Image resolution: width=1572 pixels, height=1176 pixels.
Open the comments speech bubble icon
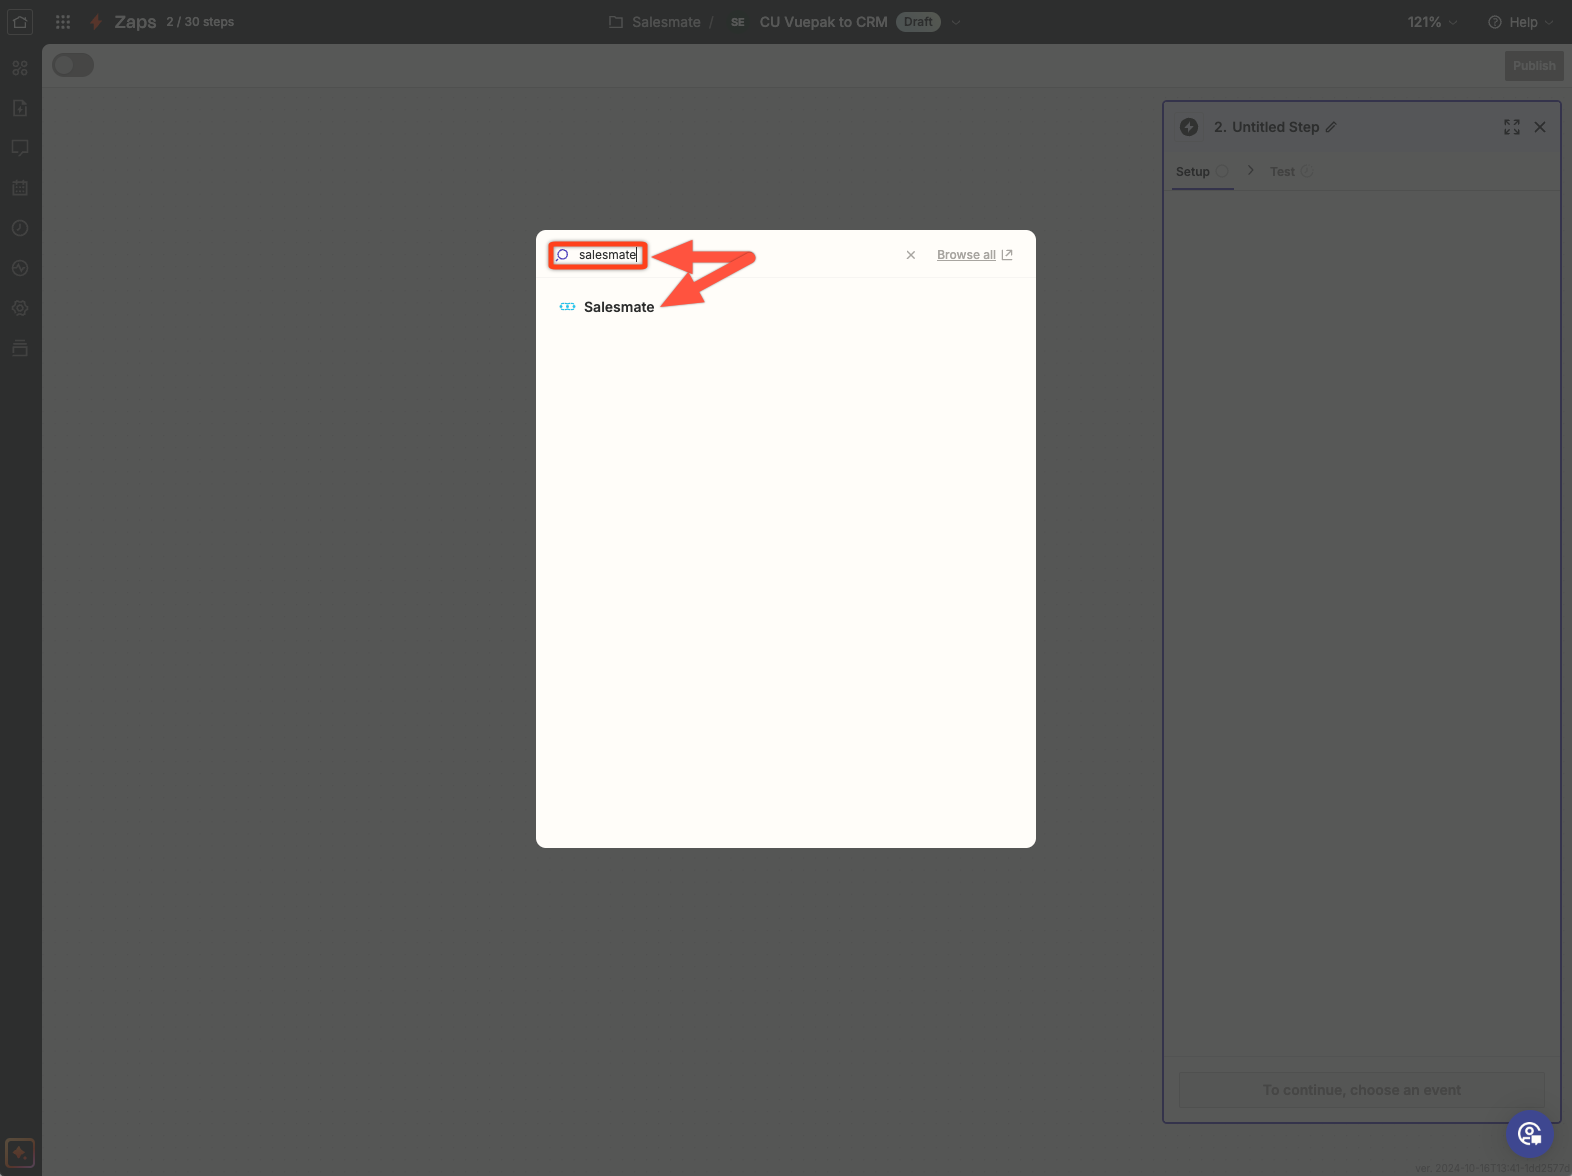pos(20,148)
